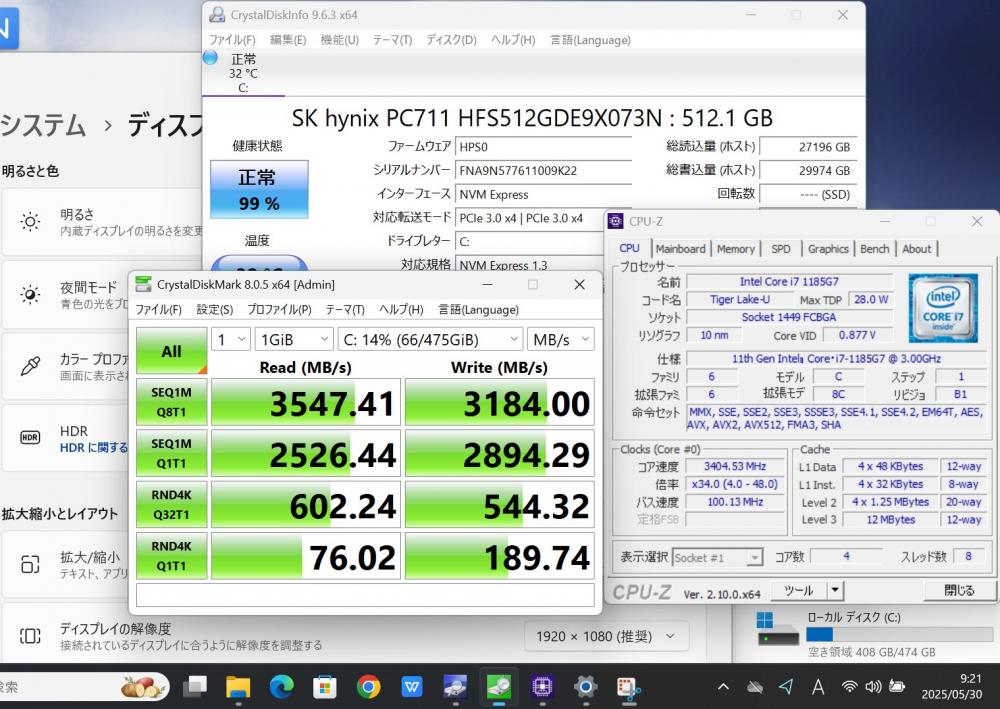
Task: Click the color profile eyedropper icon
Action: pyautogui.click(x=30, y=366)
